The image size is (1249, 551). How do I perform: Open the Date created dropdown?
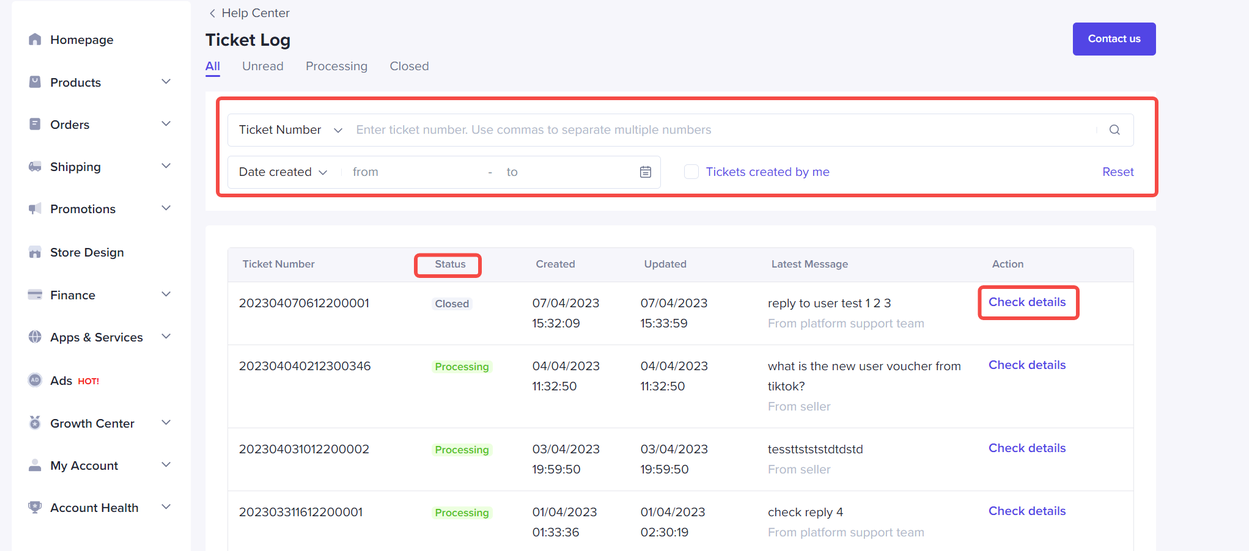pos(283,172)
